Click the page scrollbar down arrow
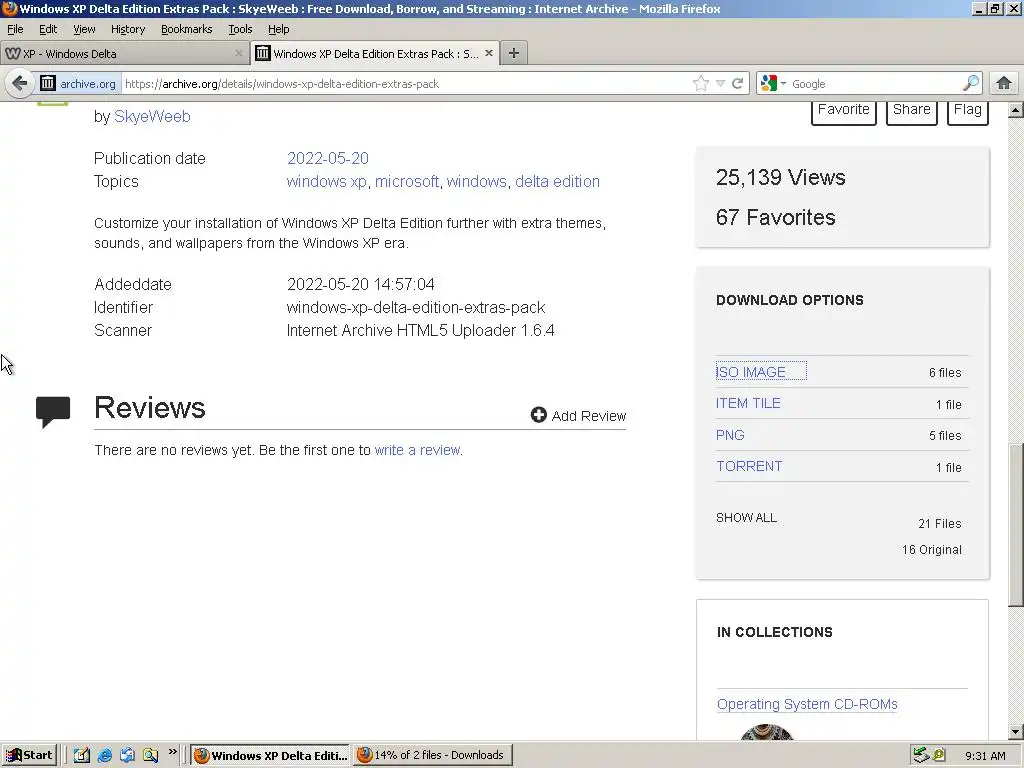The image size is (1024, 768). 1016,732
